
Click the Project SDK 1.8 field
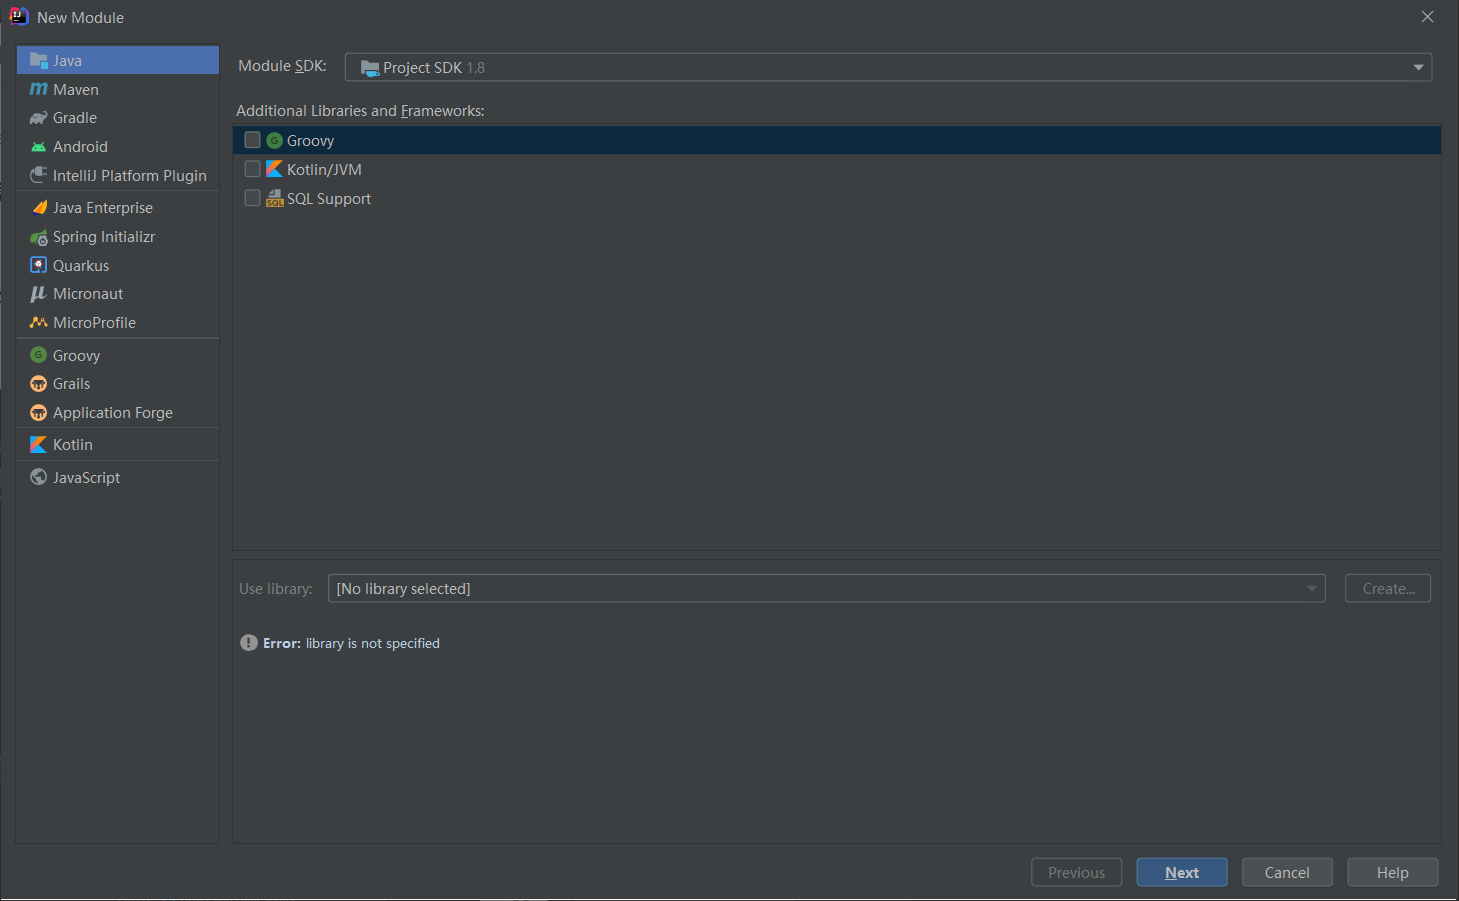[x=888, y=67]
